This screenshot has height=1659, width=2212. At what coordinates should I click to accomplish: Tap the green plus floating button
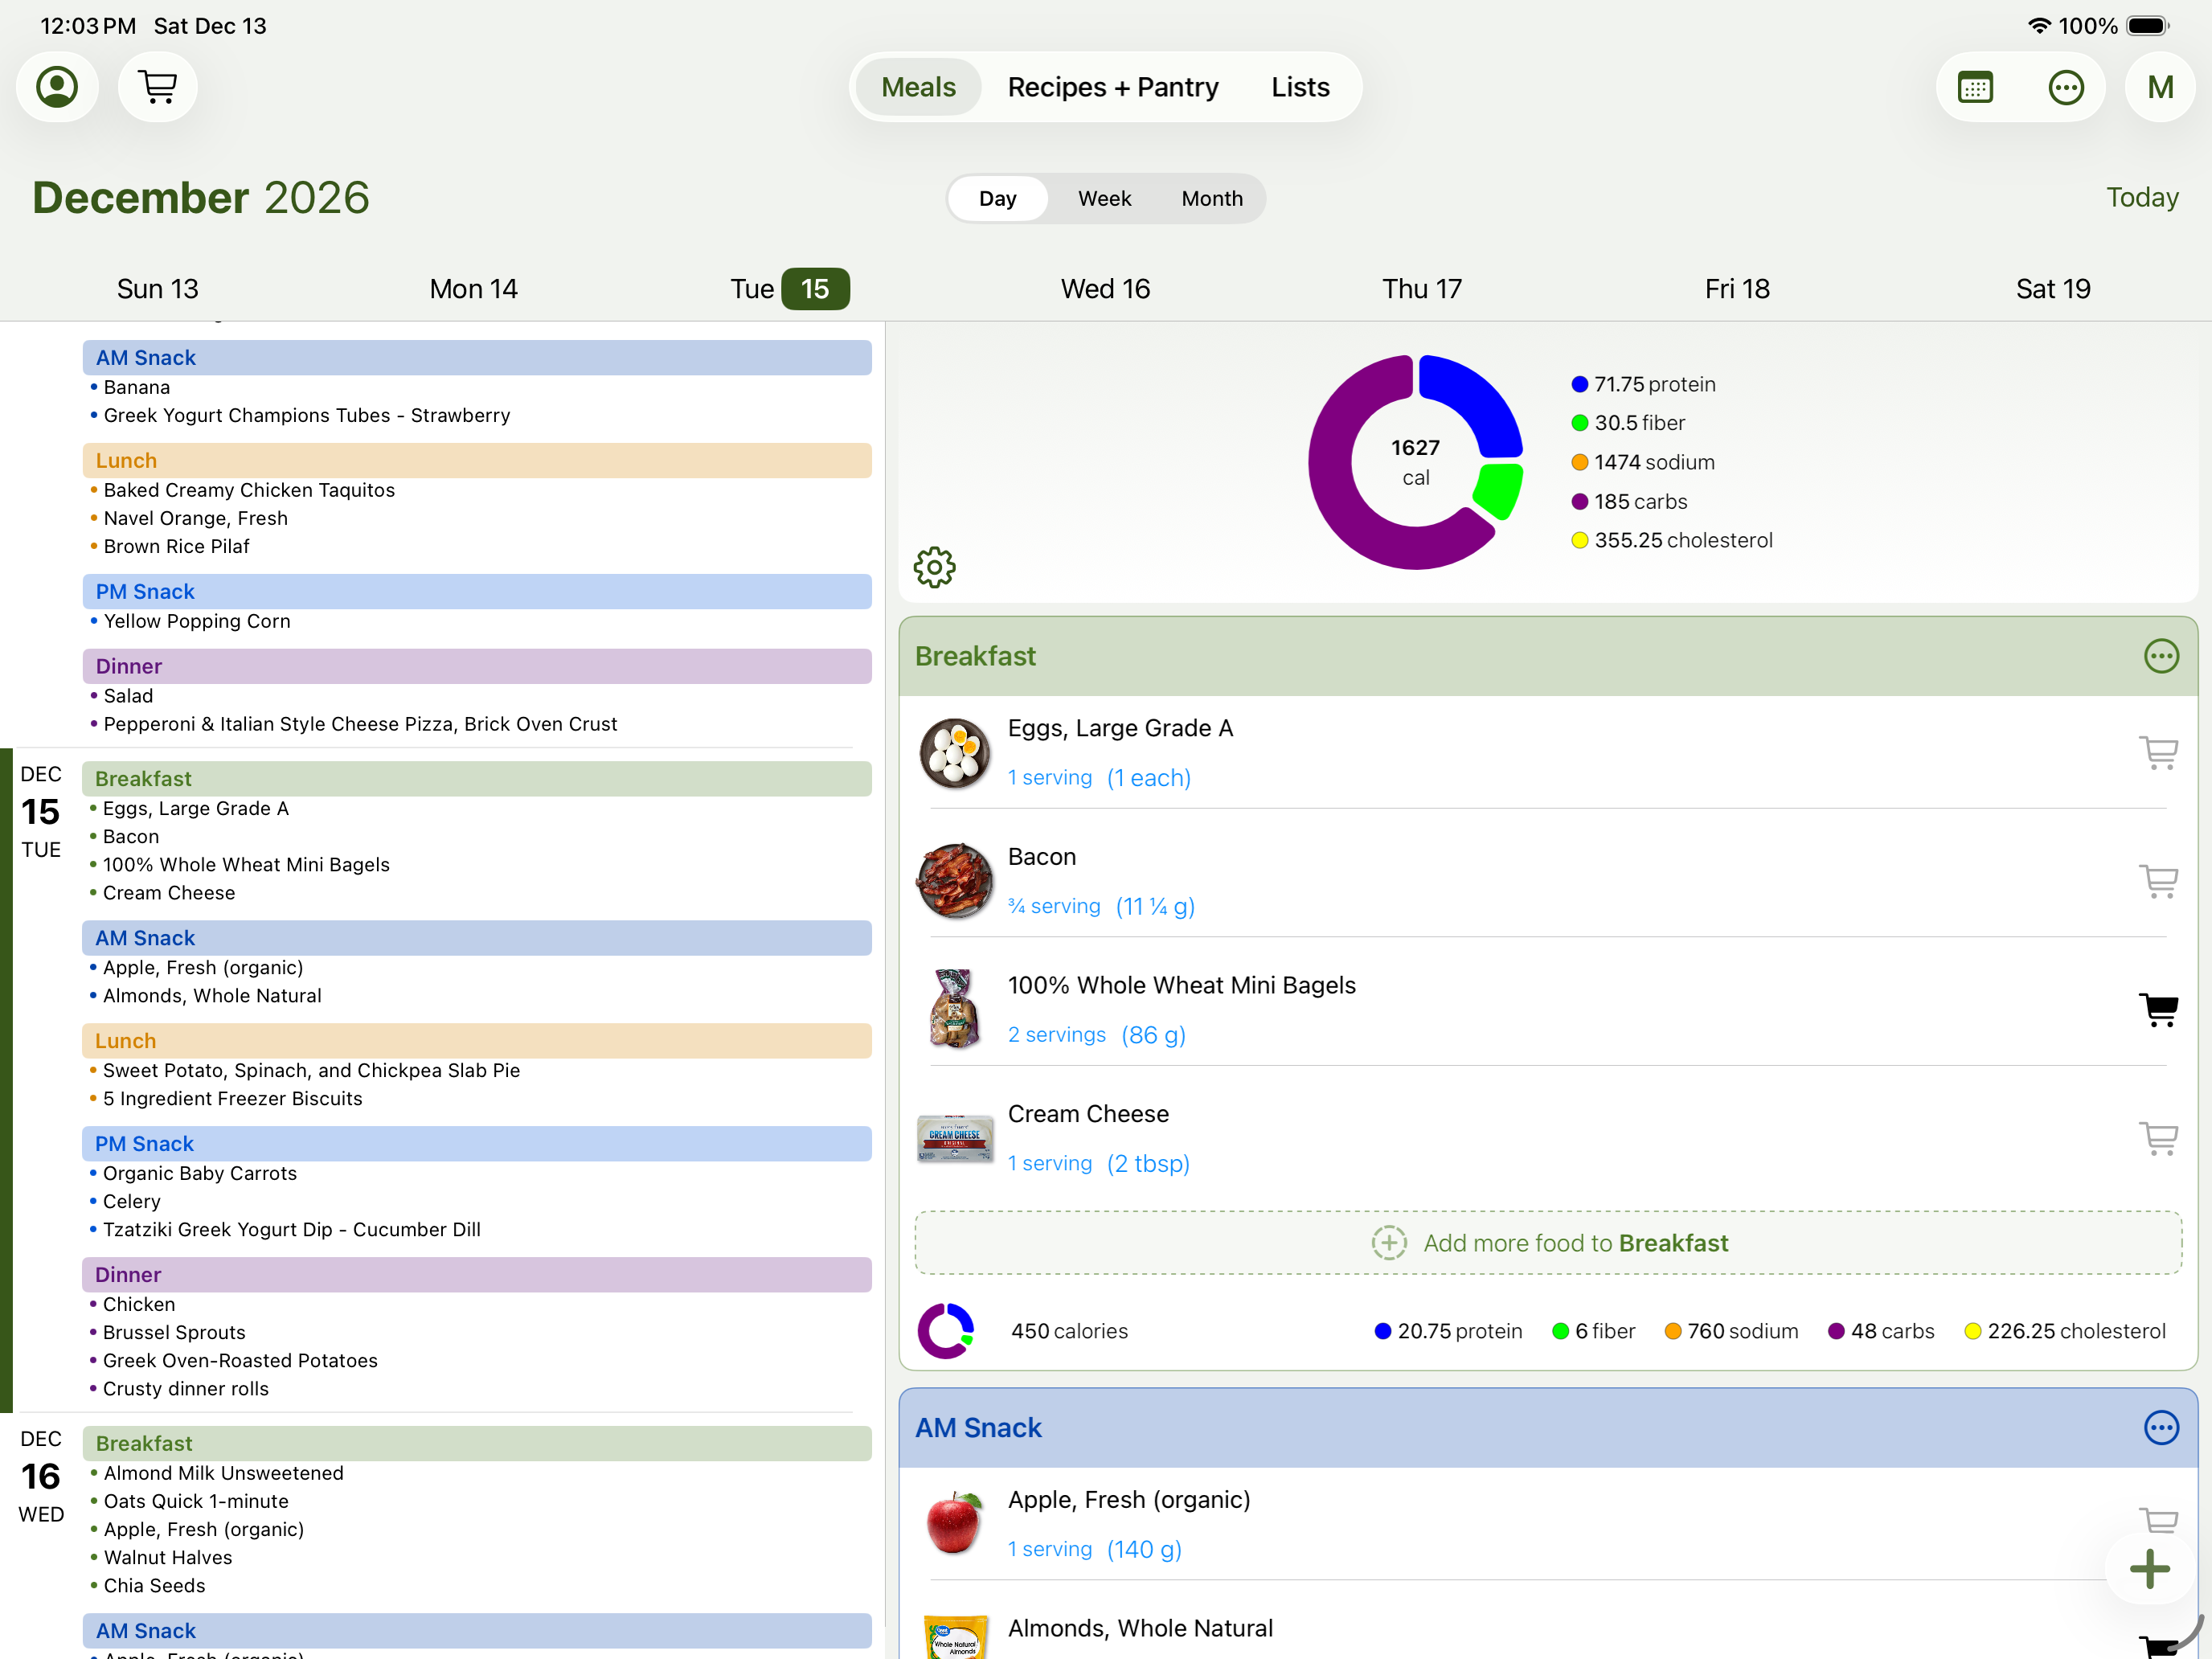[x=2149, y=1568]
